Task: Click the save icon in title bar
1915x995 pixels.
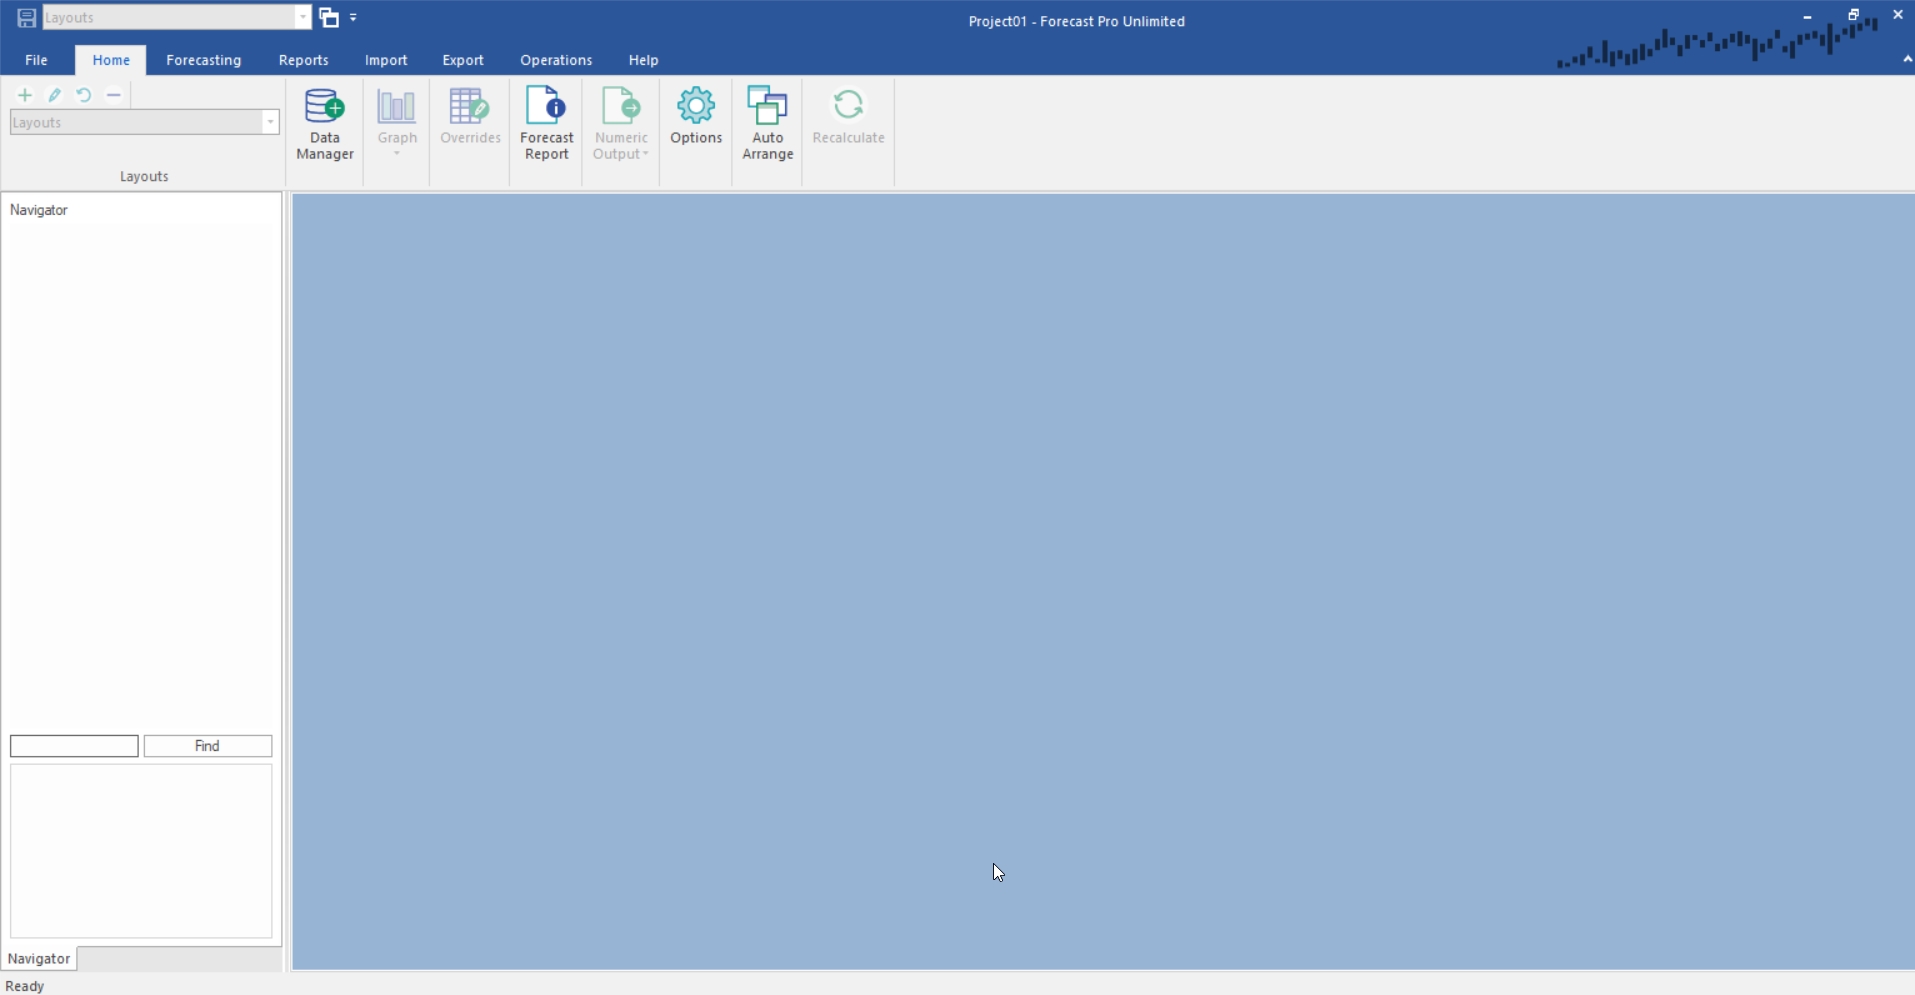Action: click(27, 18)
